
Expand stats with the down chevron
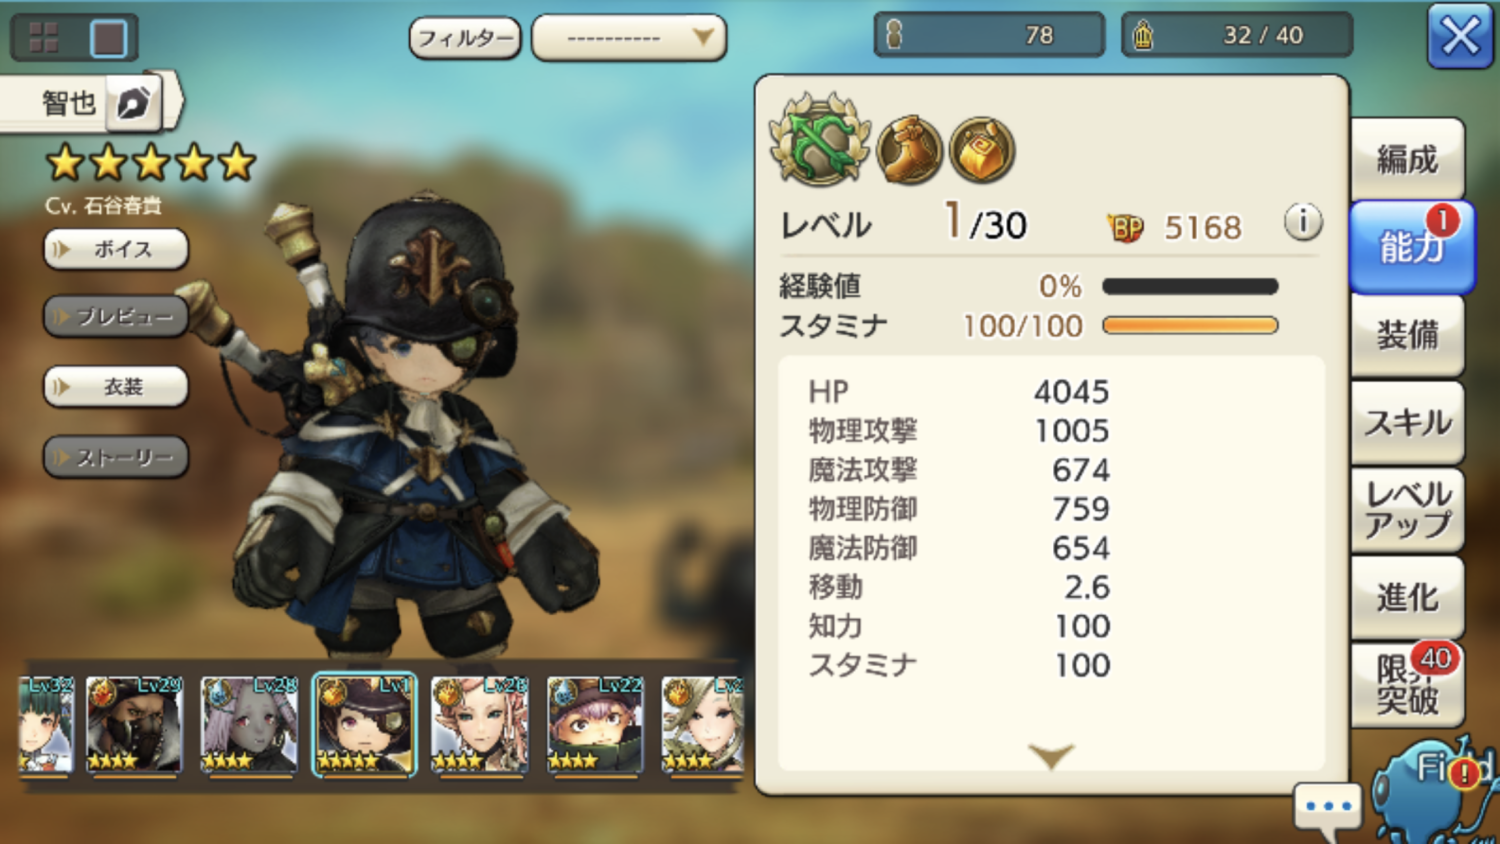click(x=1051, y=755)
